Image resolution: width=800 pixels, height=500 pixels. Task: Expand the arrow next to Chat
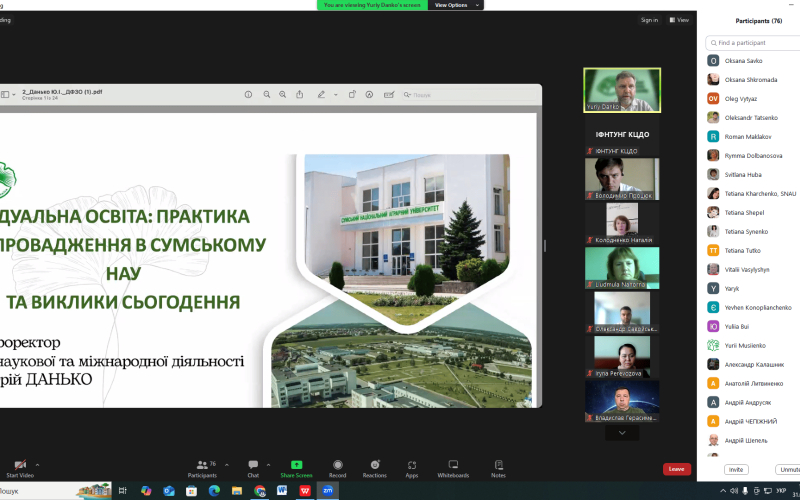(x=268, y=465)
